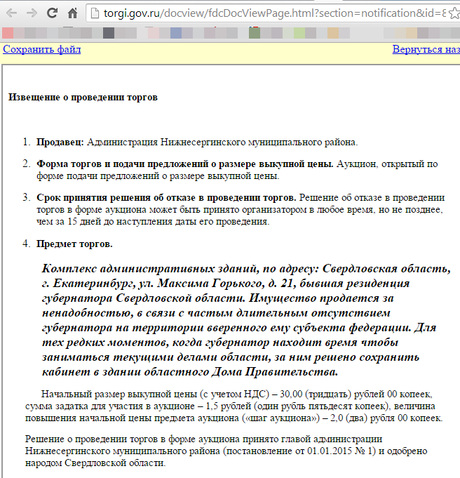Open the browser home page

pos(72,13)
